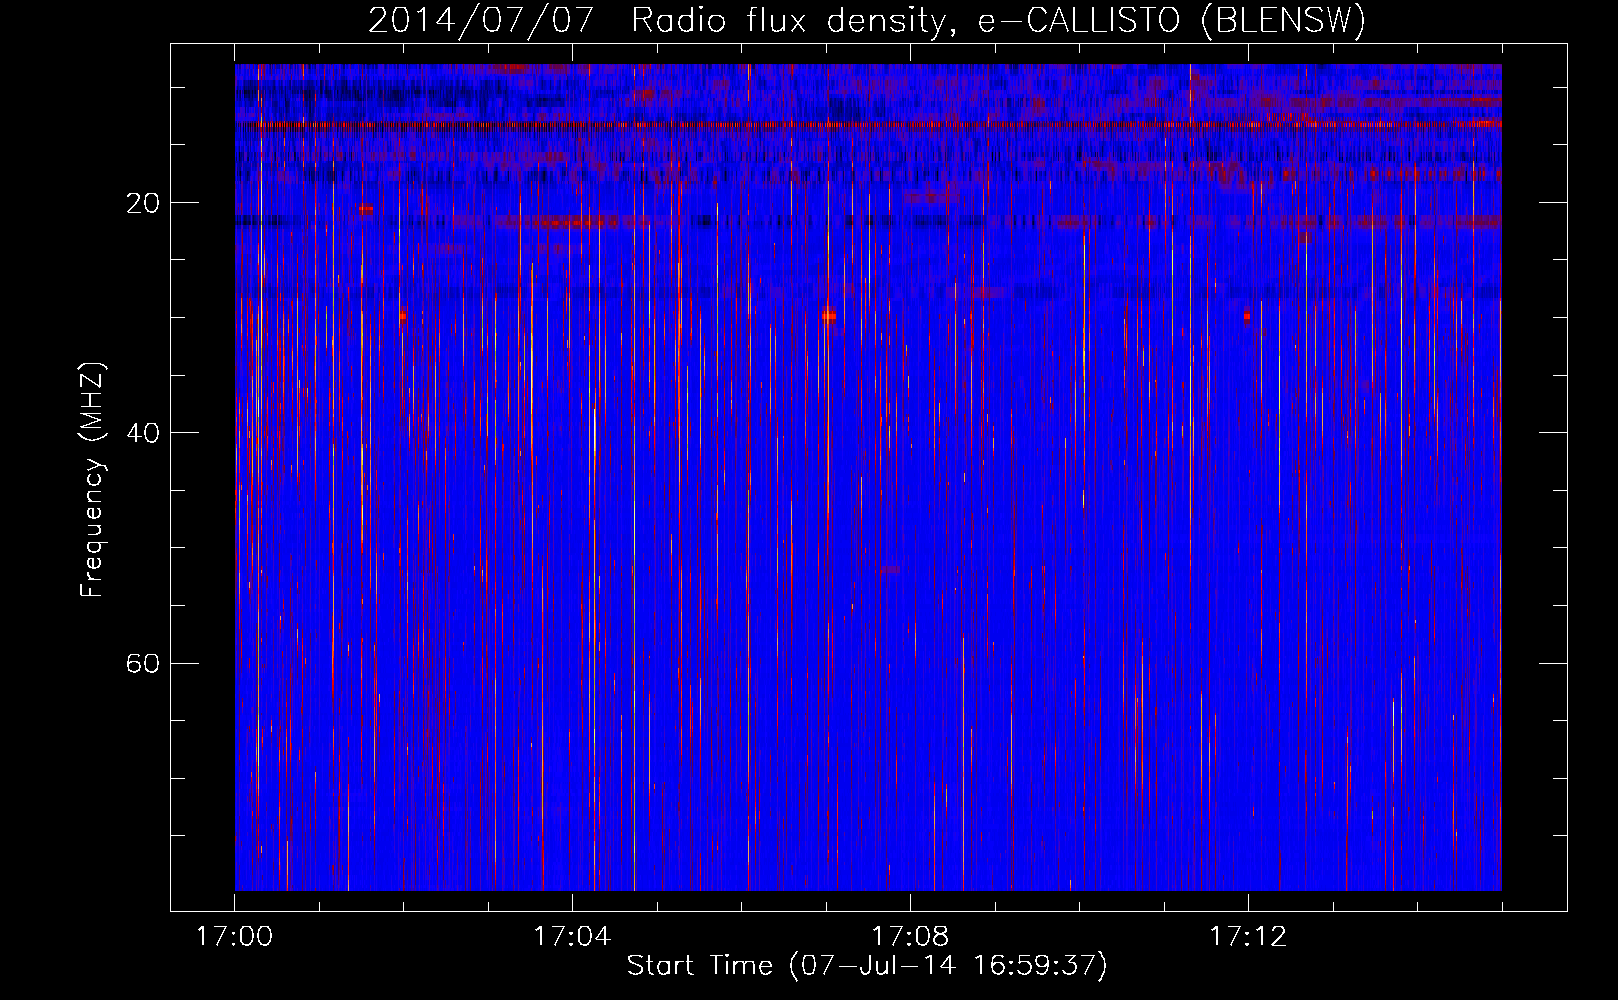The width and height of the screenshot is (1618, 1000).
Task: Click the 17:00 time tick label
Action: (x=235, y=937)
